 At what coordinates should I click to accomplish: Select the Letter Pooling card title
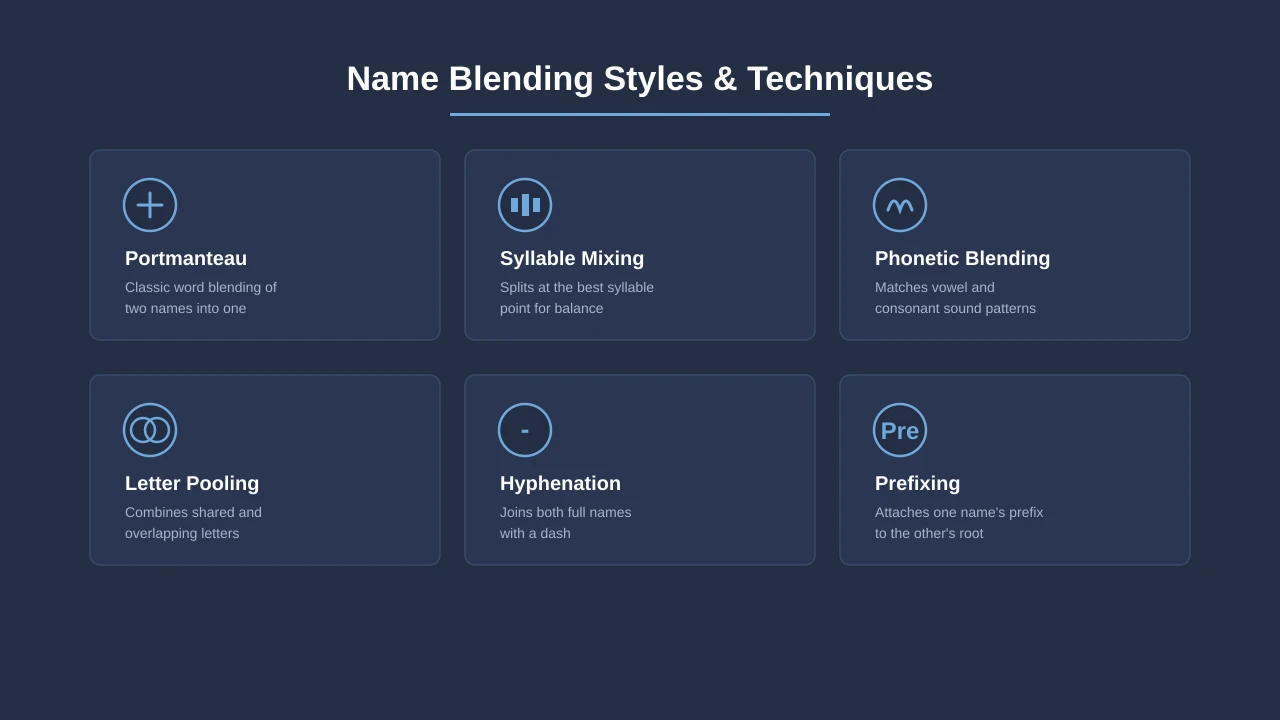point(192,483)
